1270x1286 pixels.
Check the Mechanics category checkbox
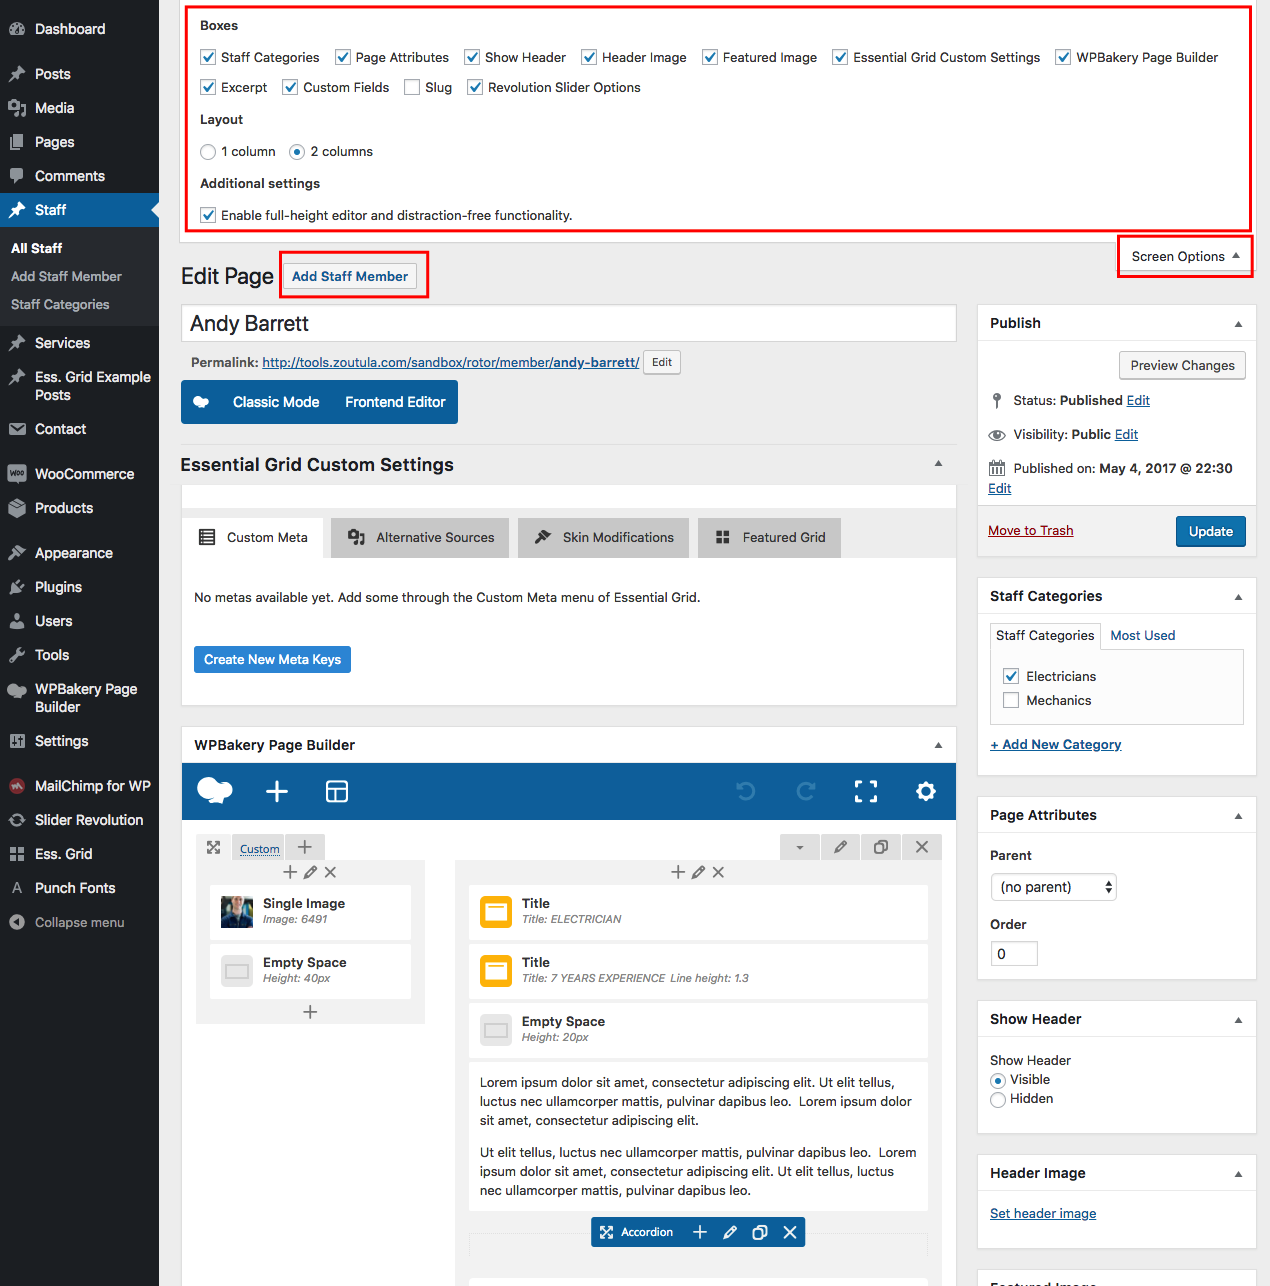pos(1011,700)
